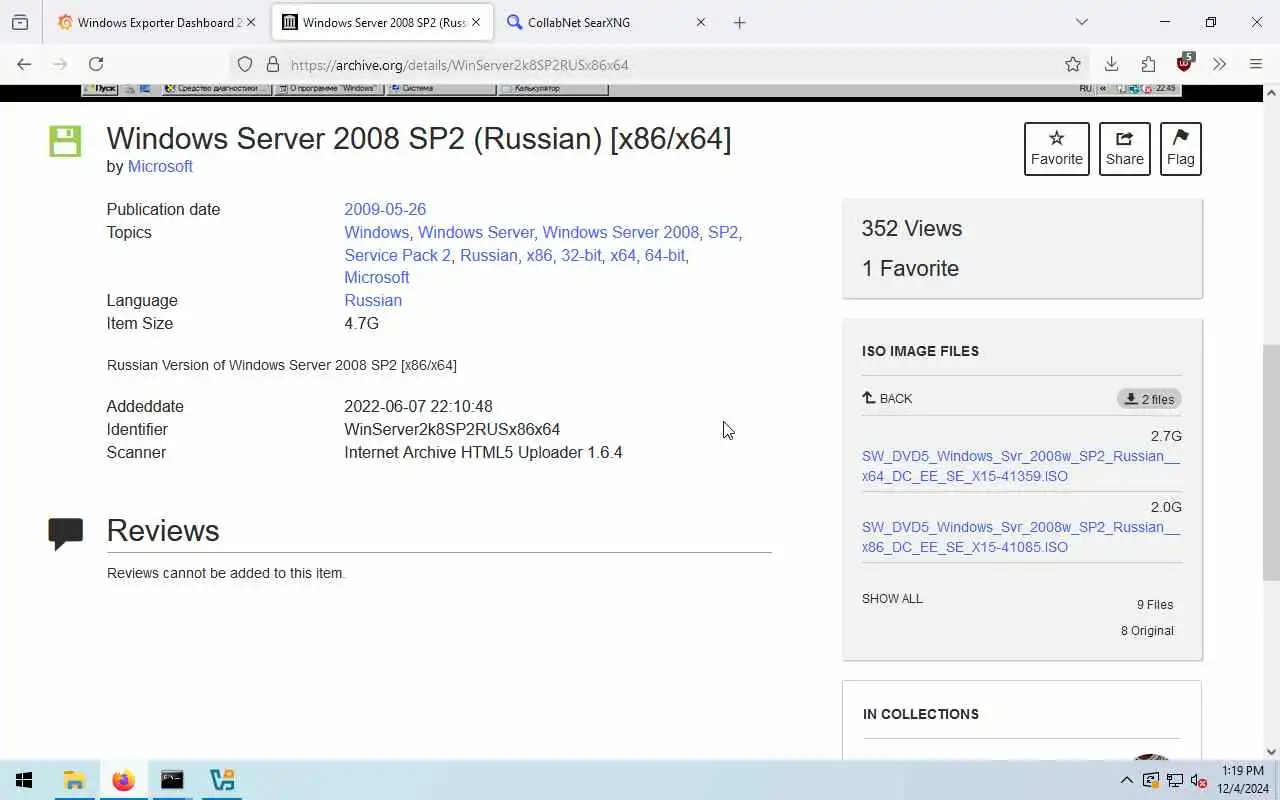Click the 352 Views text
The width and height of the screenshot is (1280, 800).
pyautogui.click(x=912, y=228)
